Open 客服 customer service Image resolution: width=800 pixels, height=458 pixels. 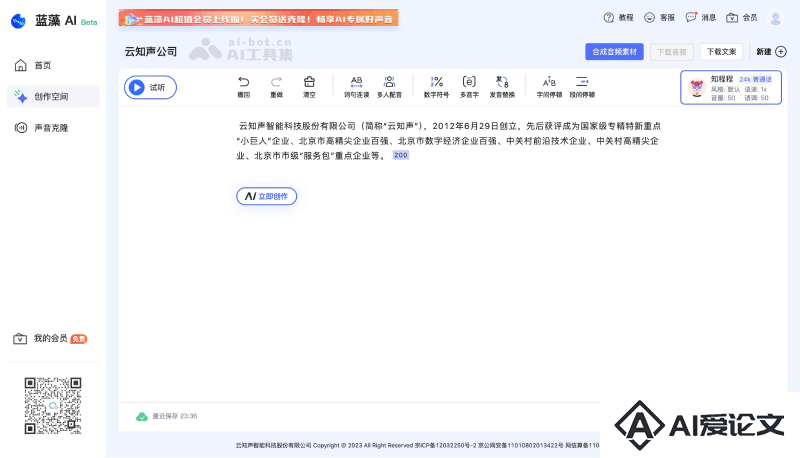[659, 17]
